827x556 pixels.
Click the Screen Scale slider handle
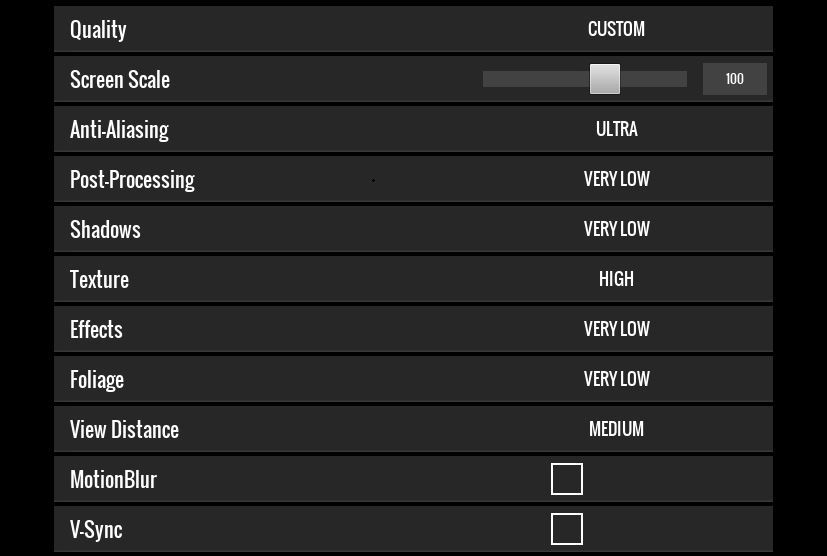pos(604,79)
